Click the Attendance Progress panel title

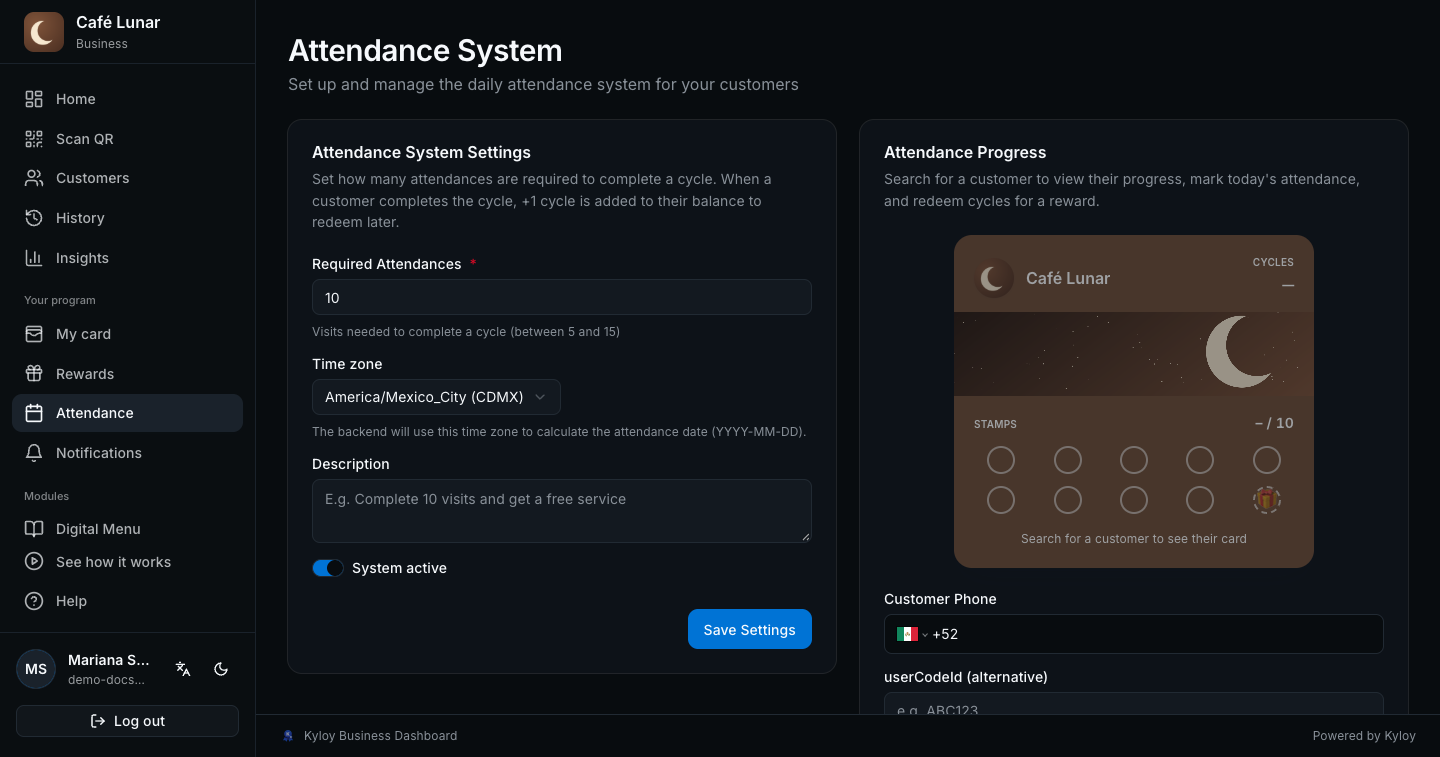pyautogui.click(x=965, y=152)
